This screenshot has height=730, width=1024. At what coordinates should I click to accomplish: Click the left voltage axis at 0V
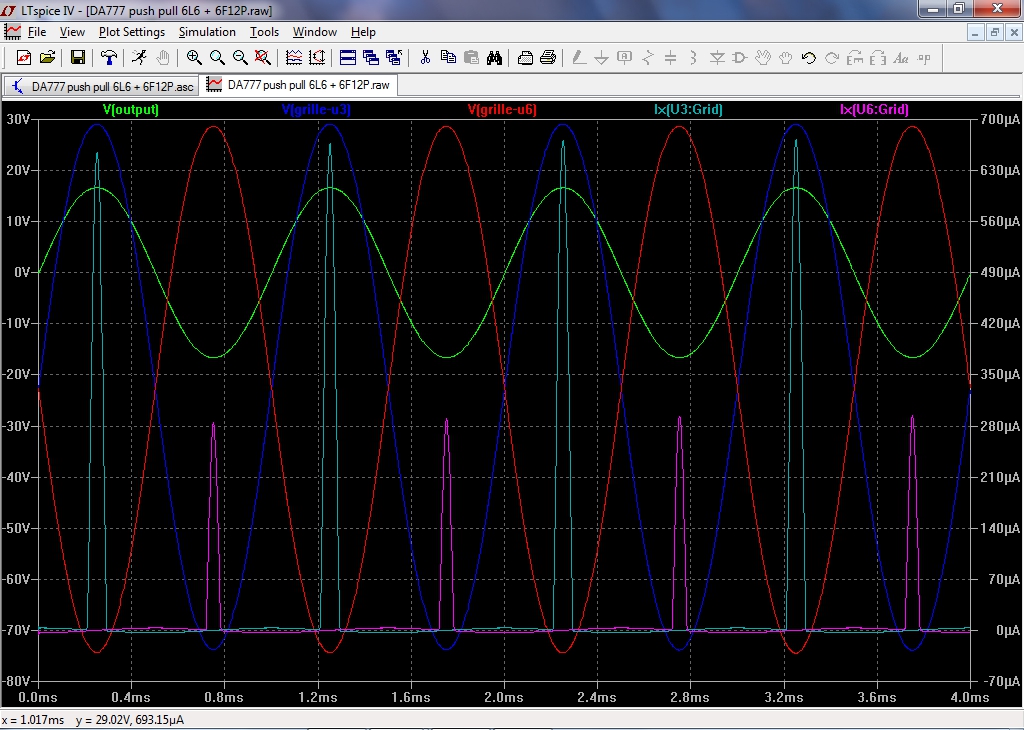coord(22,272)
